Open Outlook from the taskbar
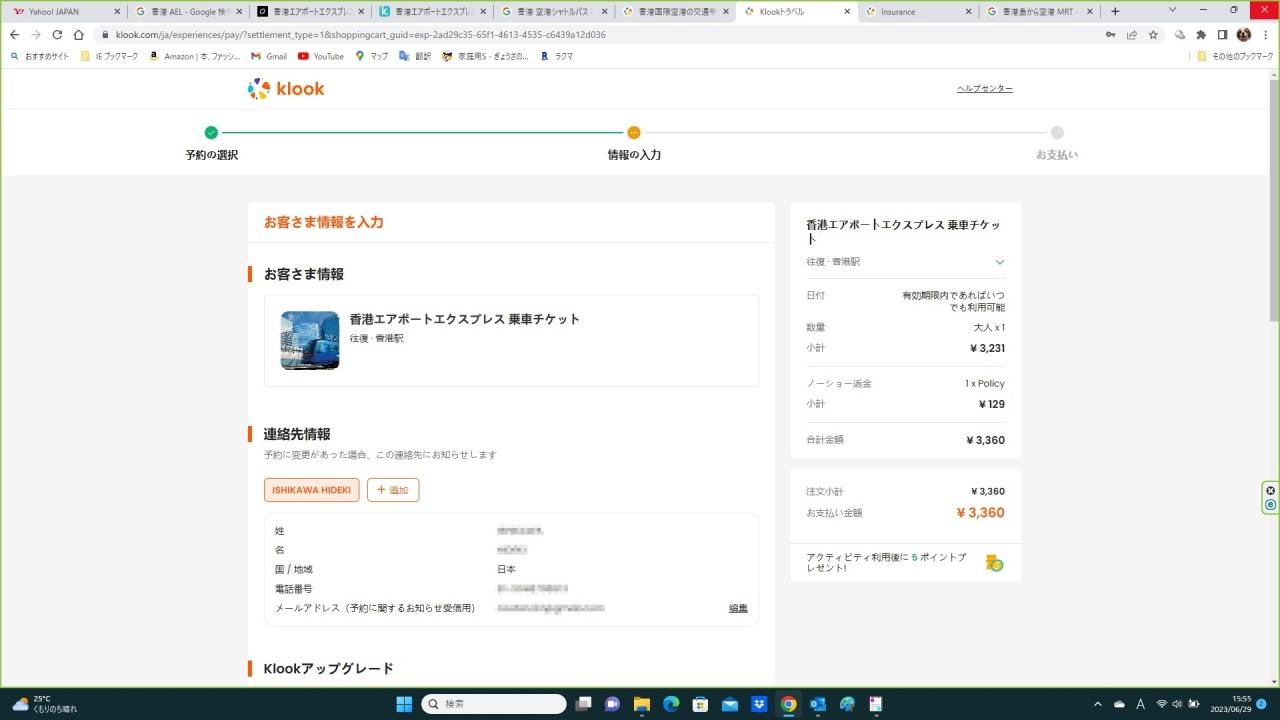The height and width of the screenshot is (720, 1280). point(818,704)
